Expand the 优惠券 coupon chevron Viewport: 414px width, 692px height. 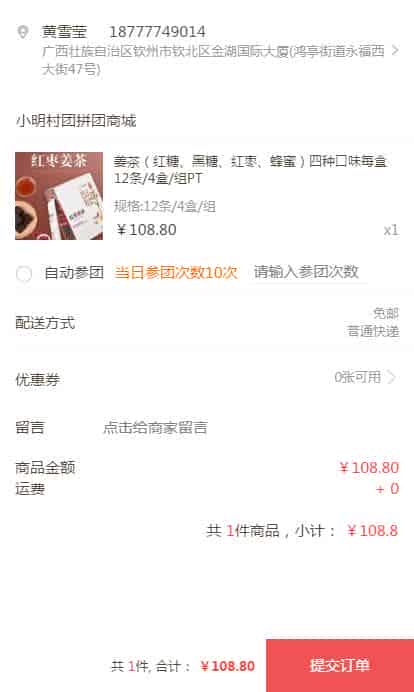tap(391, 377)
